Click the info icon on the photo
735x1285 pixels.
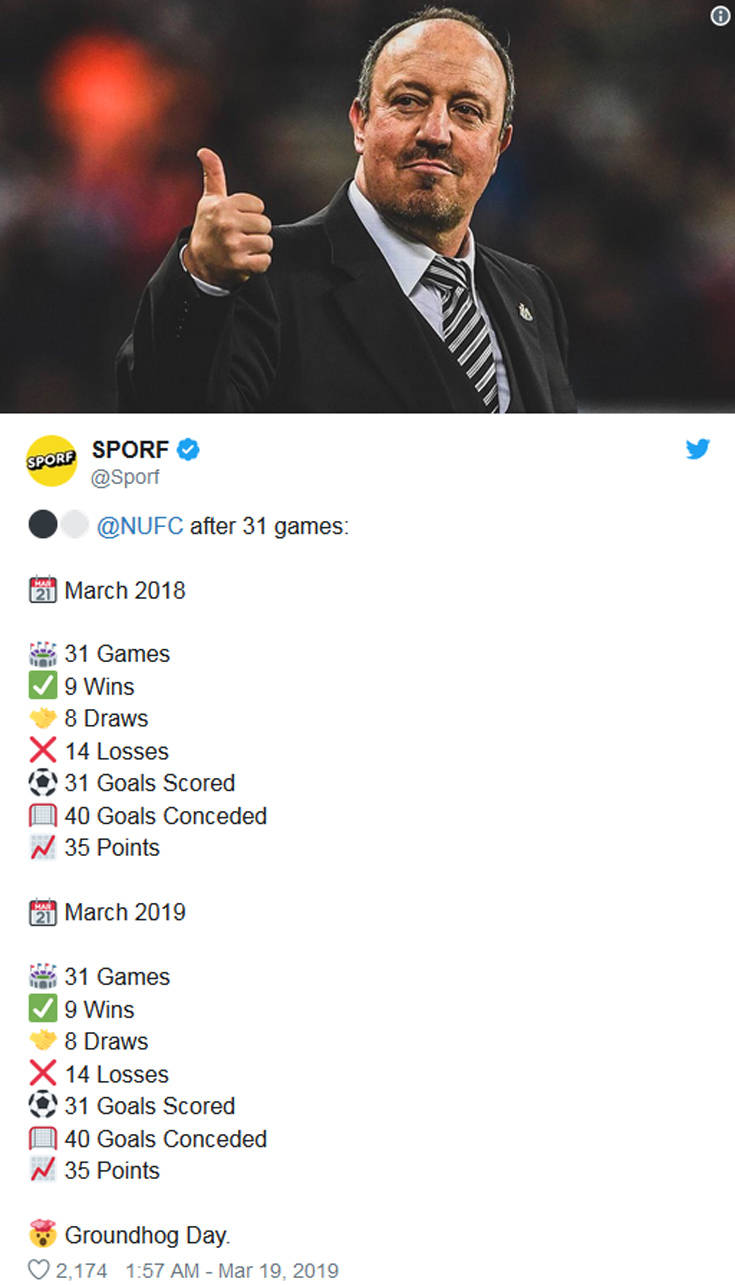click(720, 16)
